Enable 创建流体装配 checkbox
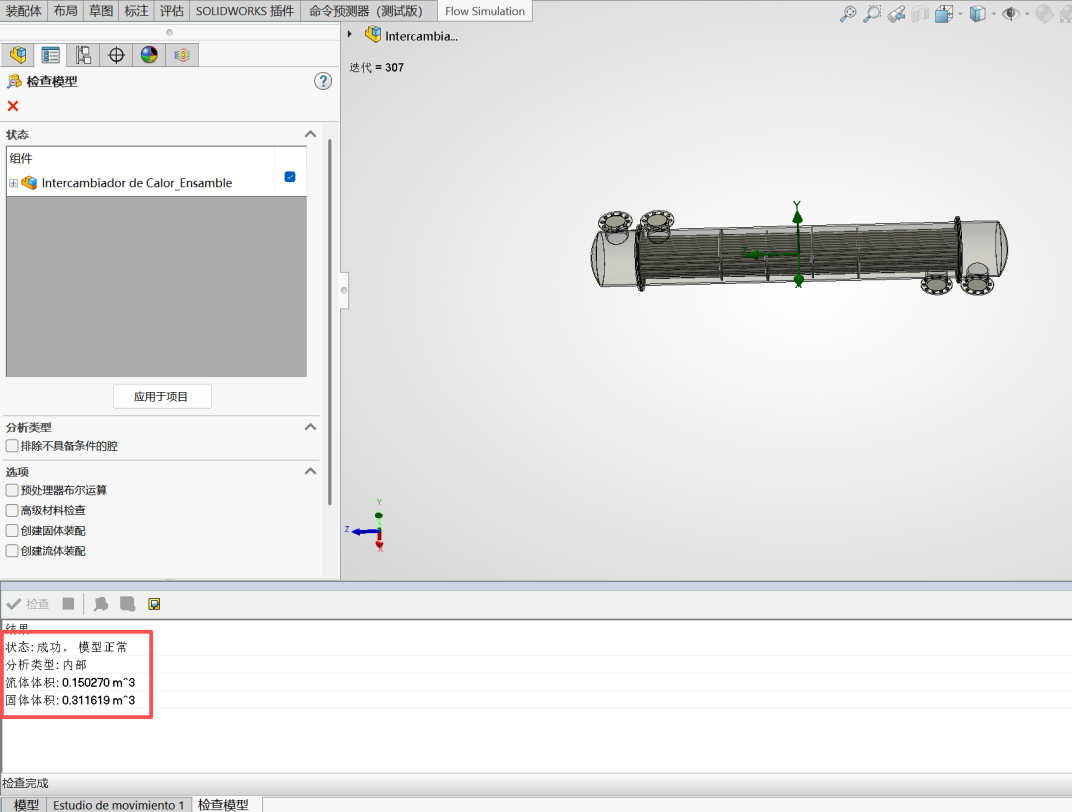This screenshot has height=812, width=1072. (12, 551)
